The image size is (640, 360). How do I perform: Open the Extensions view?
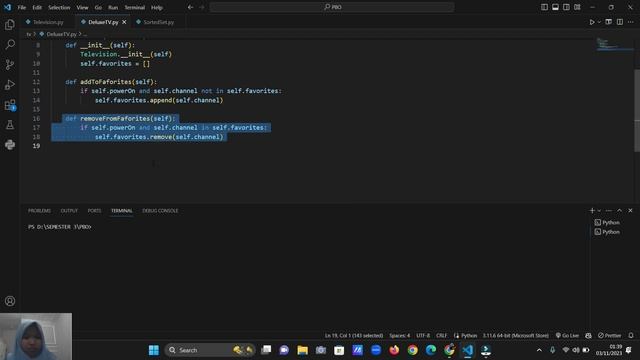10,105
